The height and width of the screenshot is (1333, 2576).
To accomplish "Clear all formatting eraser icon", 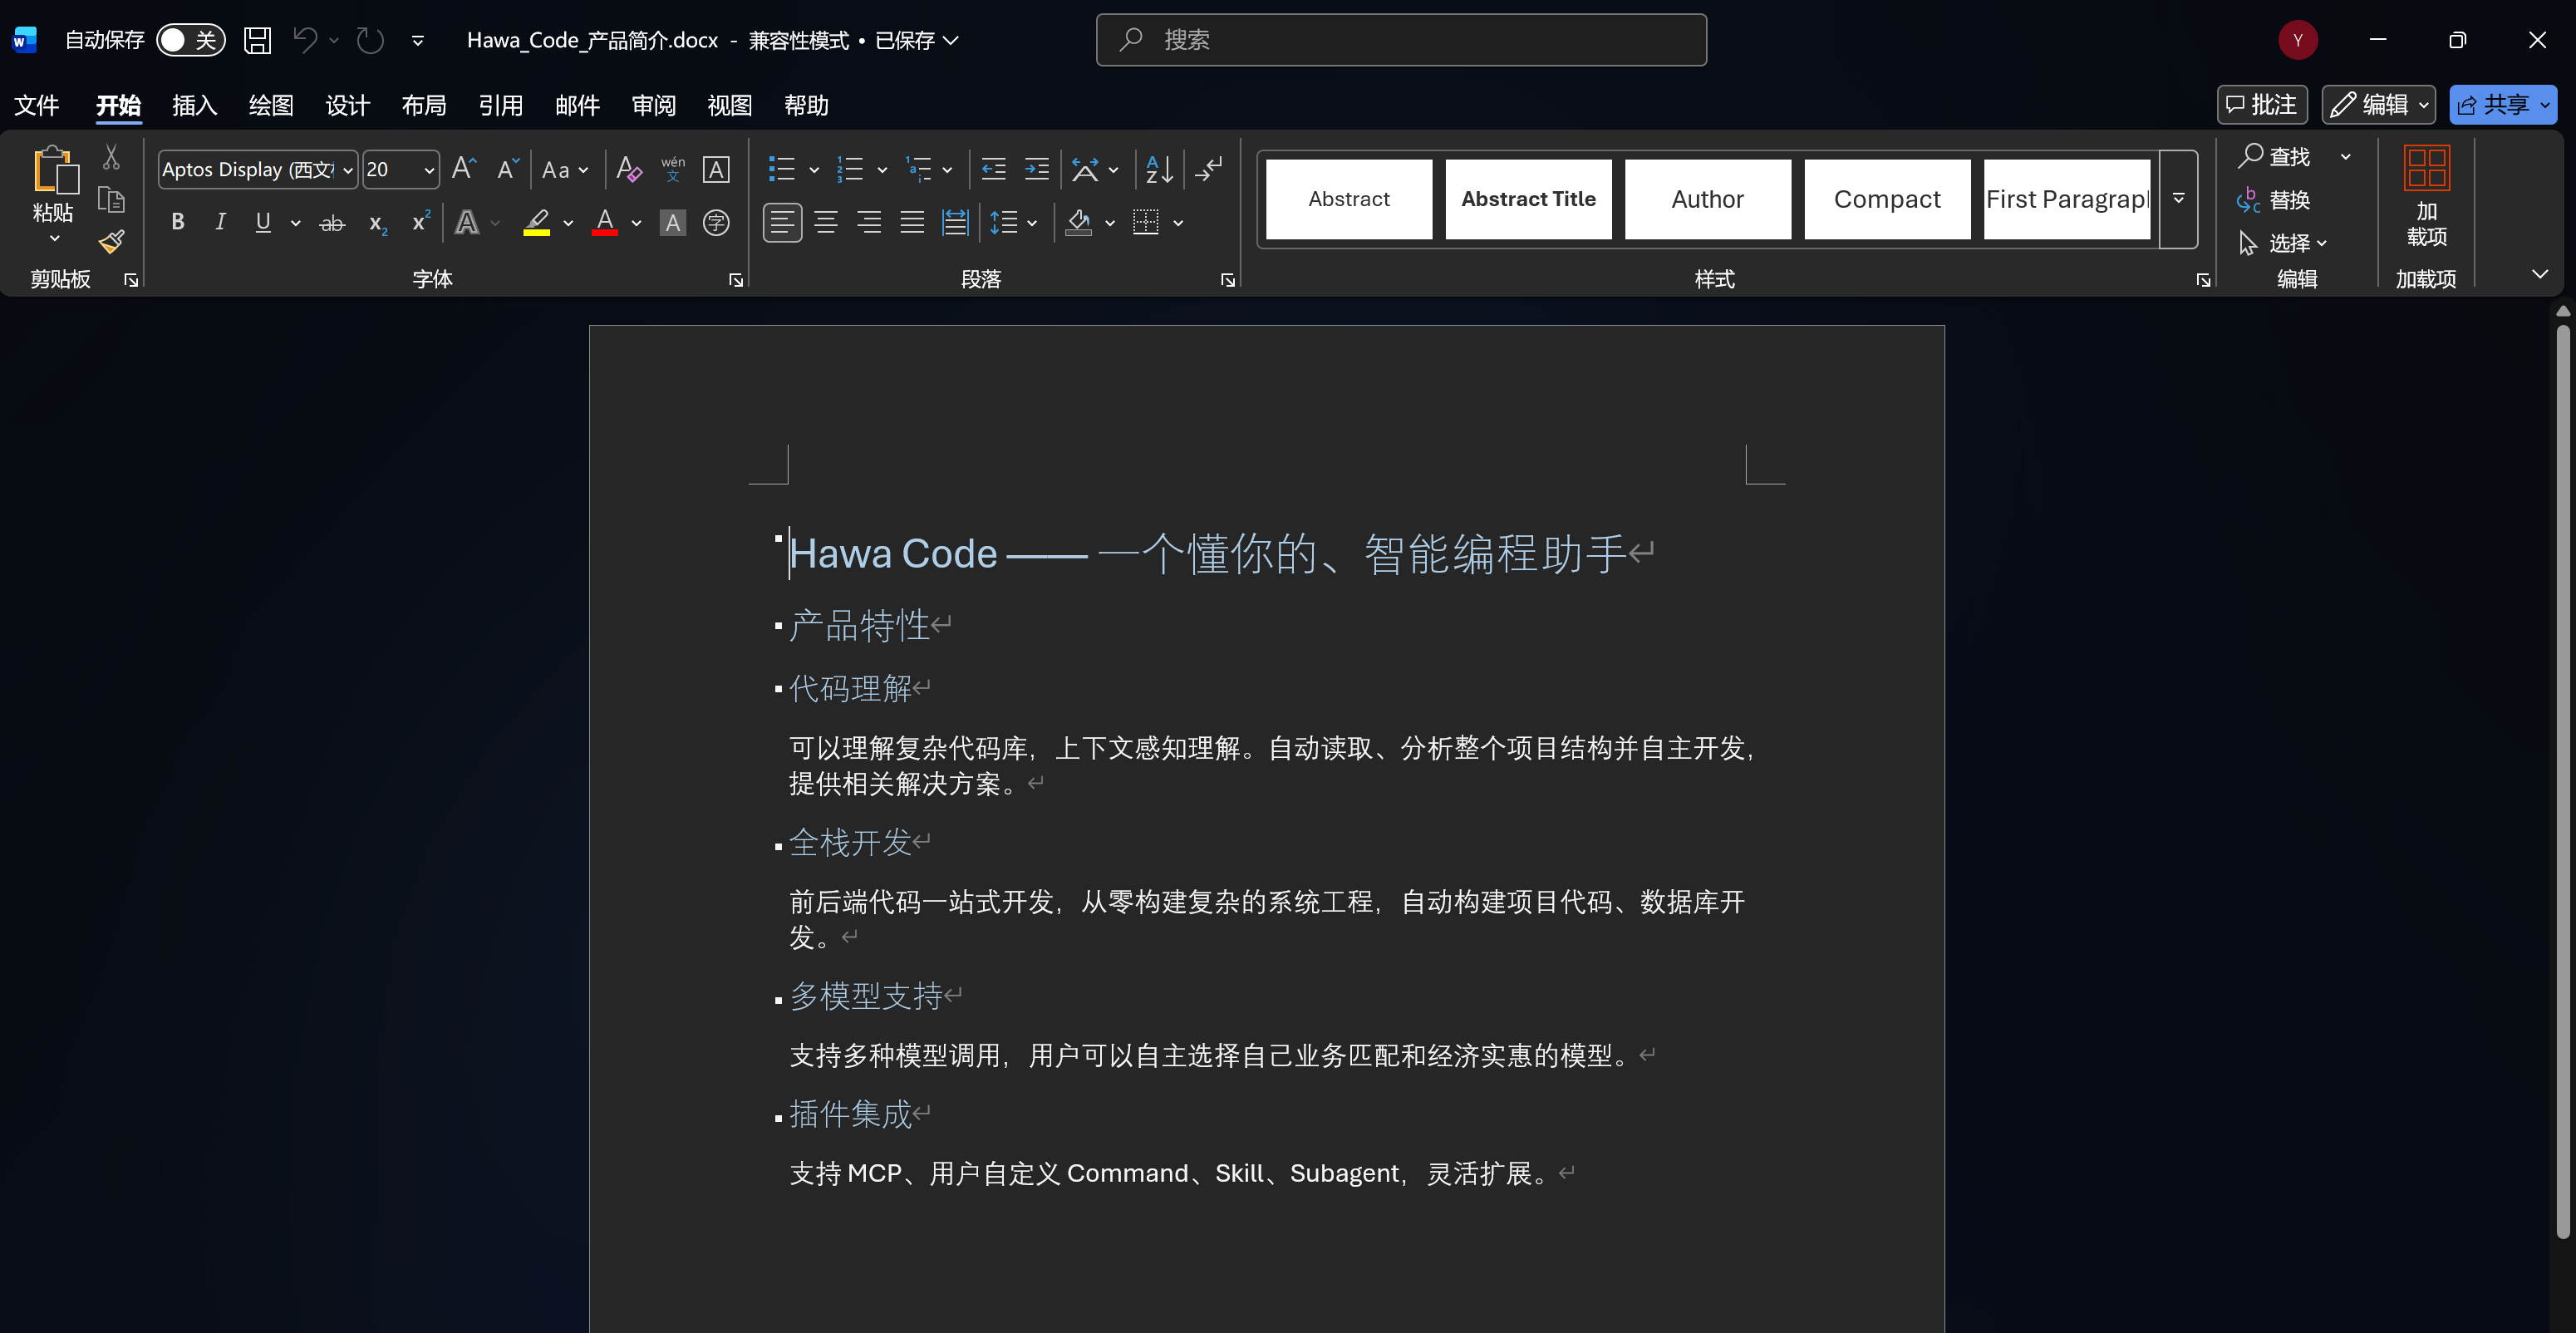I will click(x=629, y=169).
